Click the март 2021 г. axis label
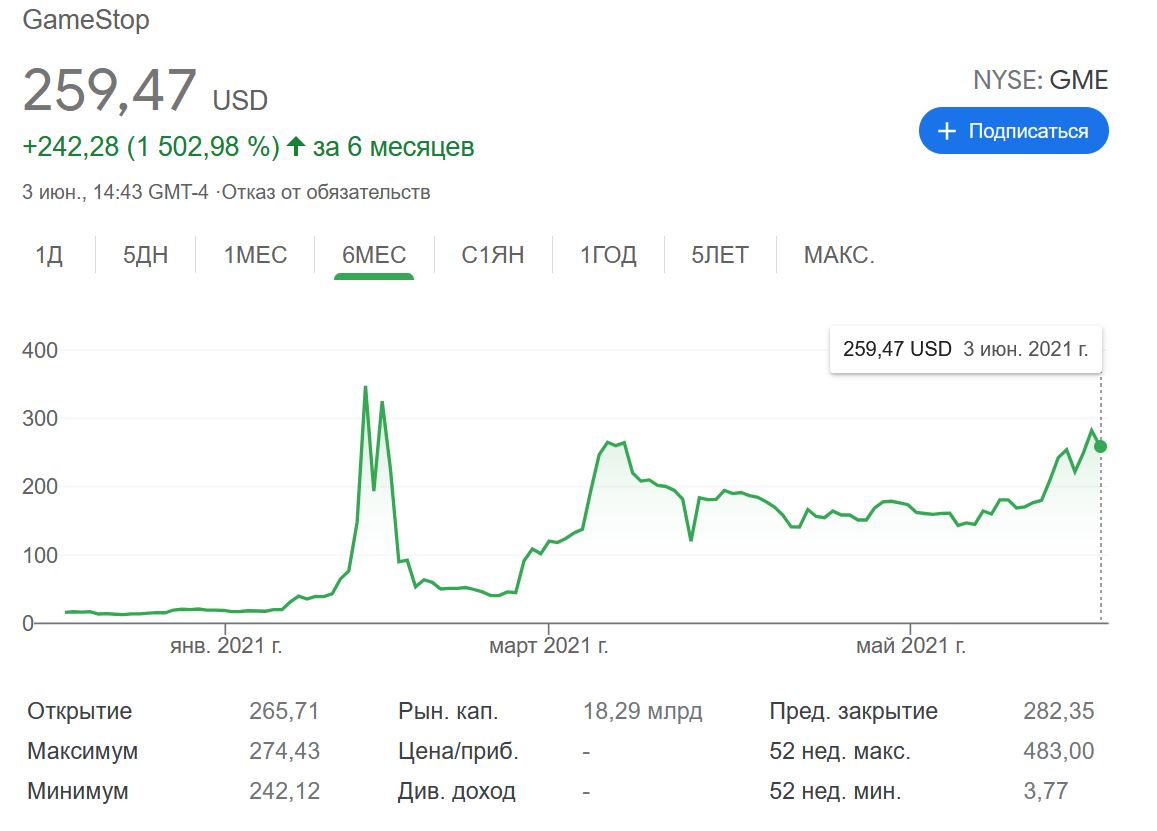This screenshot has height=831, width=1157. (x=548, y=647)
